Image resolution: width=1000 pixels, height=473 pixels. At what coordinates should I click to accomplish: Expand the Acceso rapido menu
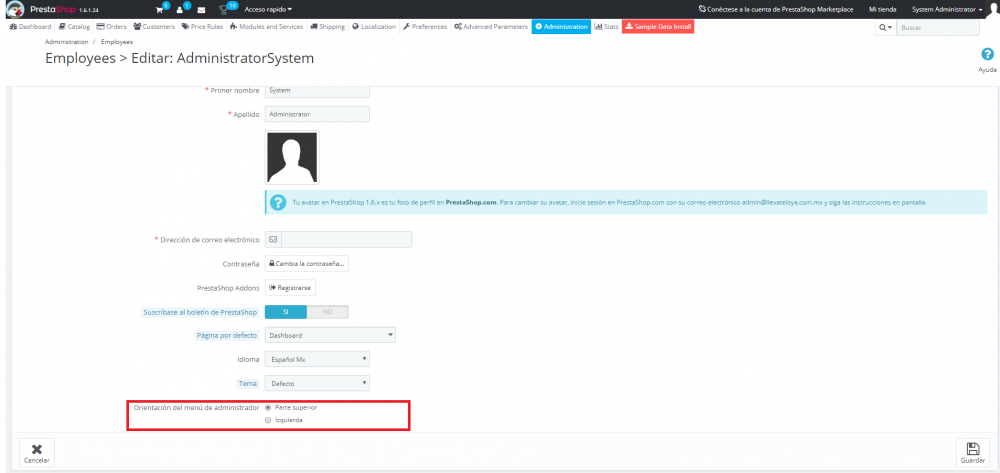point(268,10)
